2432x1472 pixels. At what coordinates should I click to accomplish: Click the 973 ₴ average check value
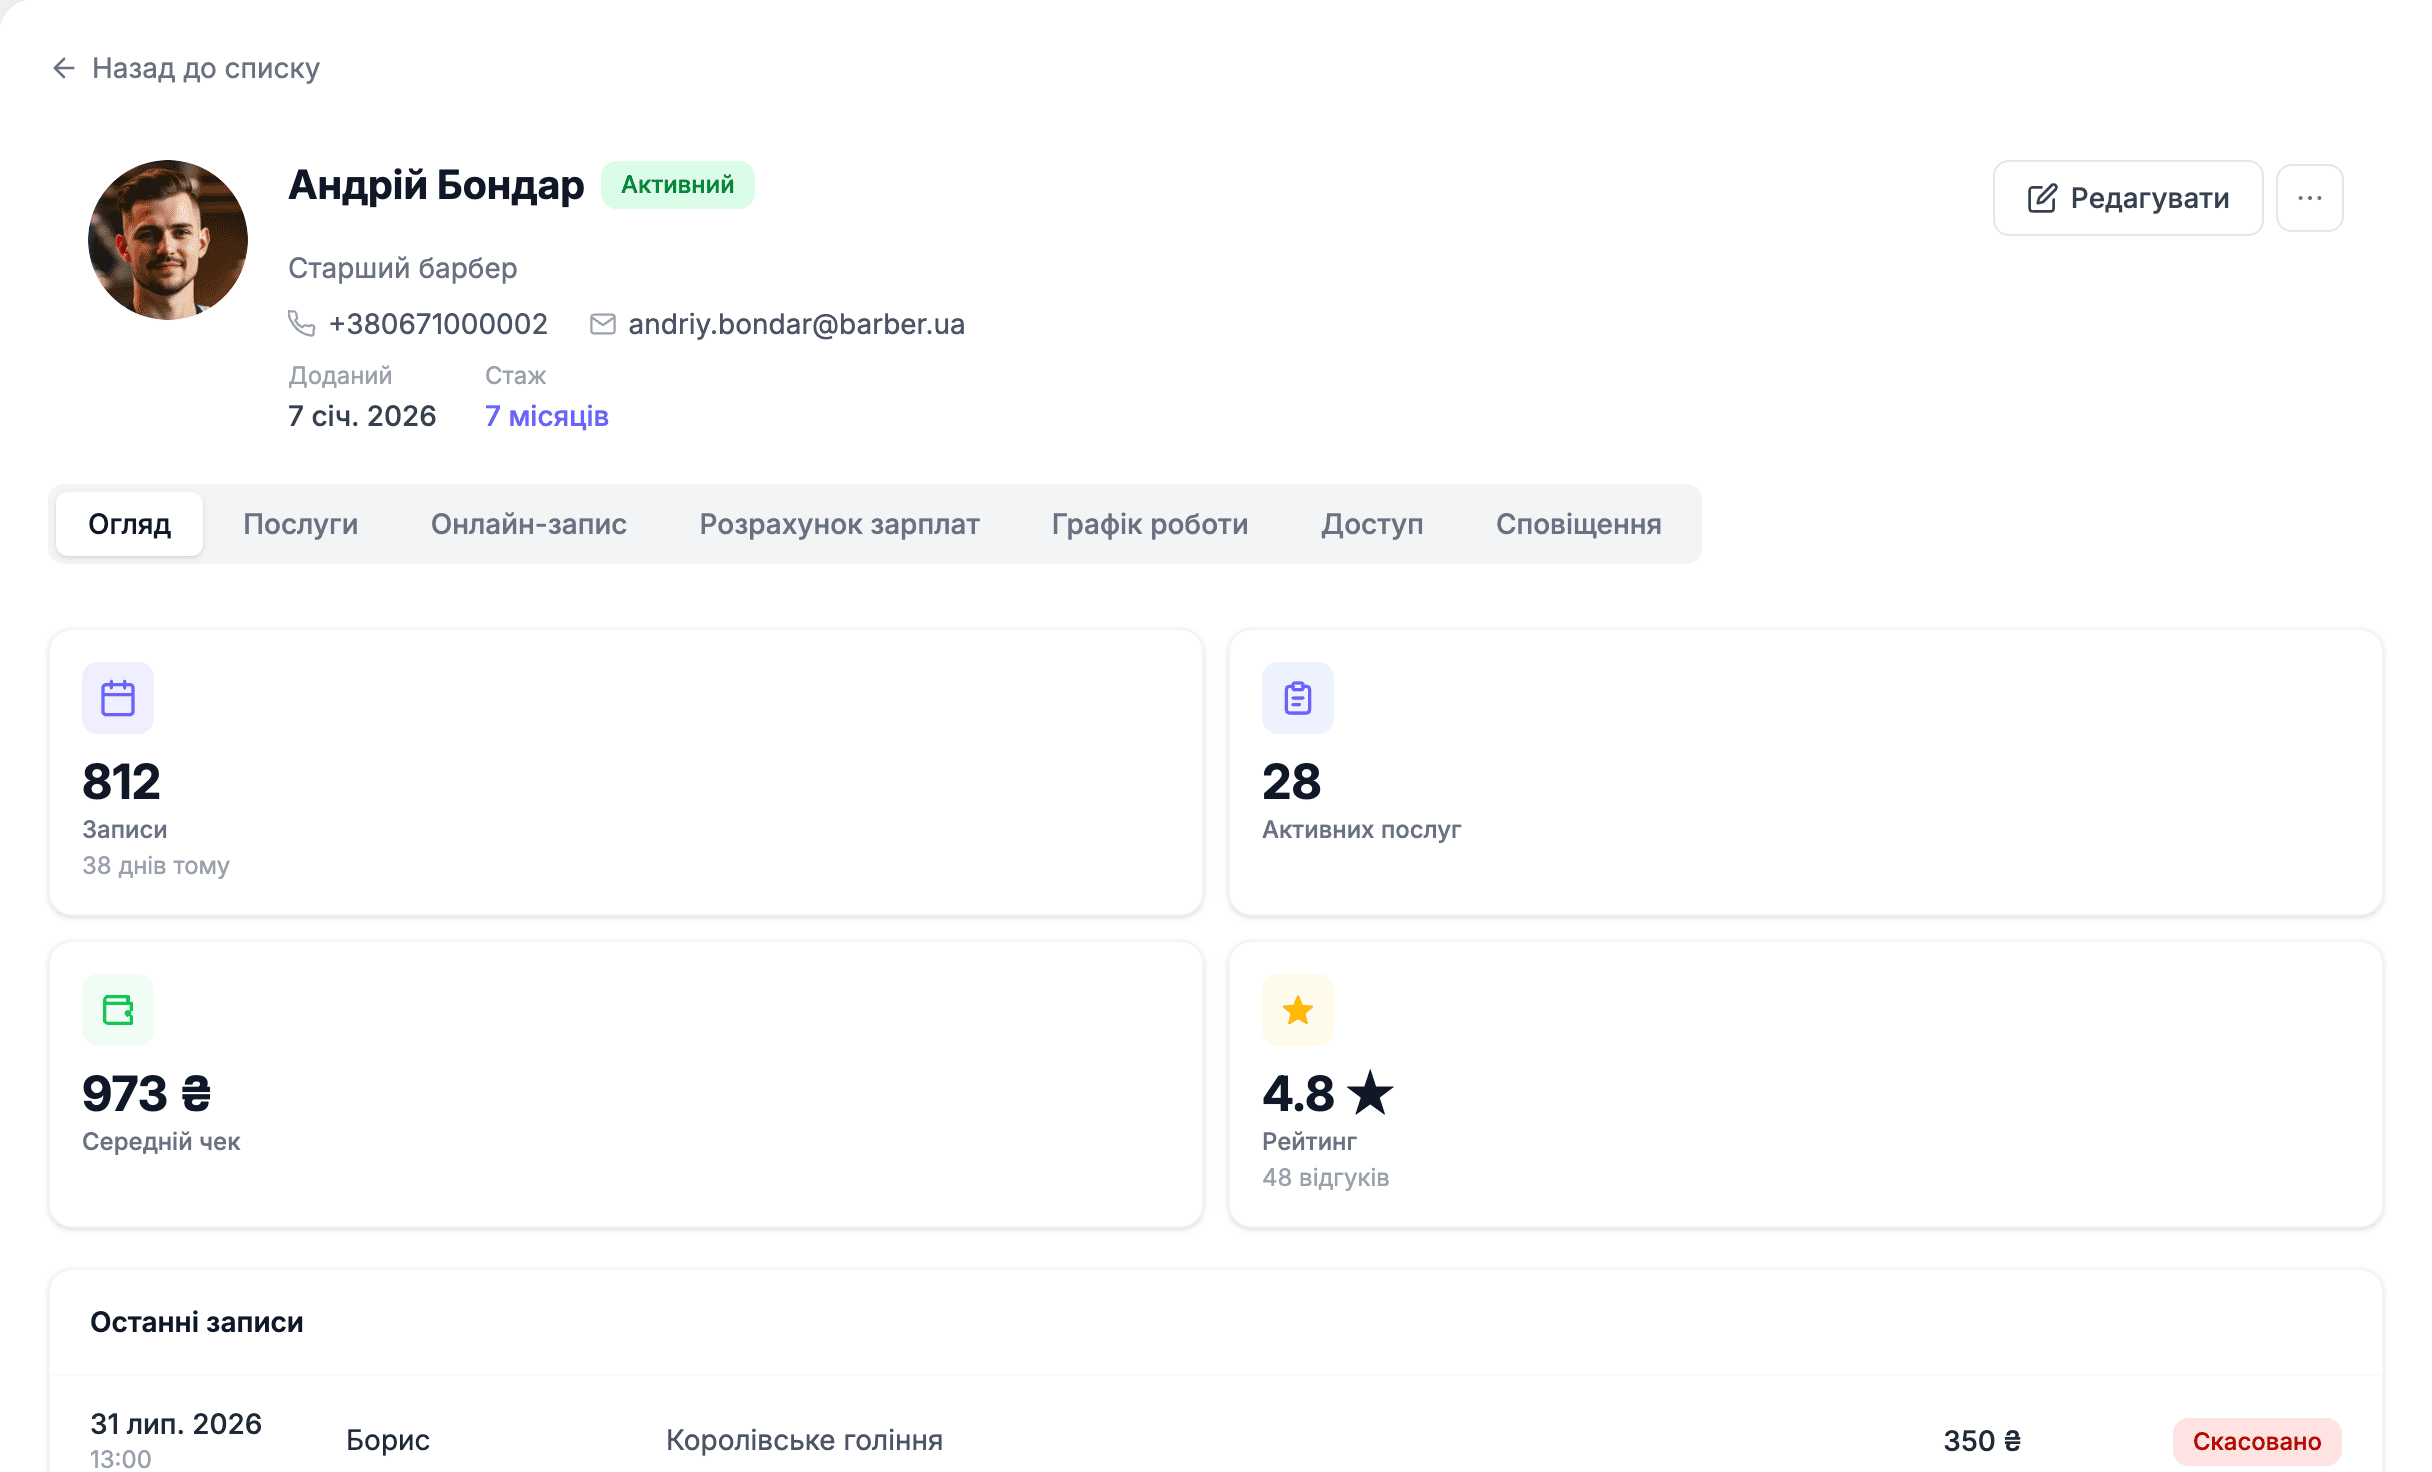[147, 1094]
